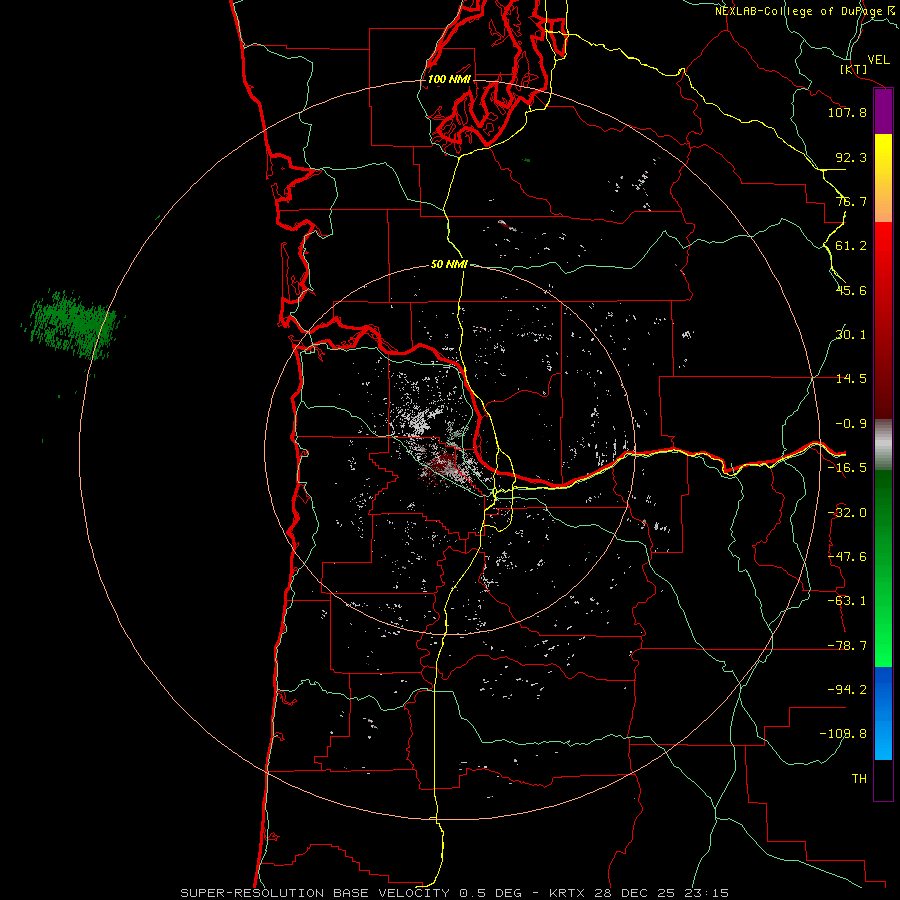Click the 92.3 legend value
Viewport: 900px width, 900px height.
click(x=851, y=157)
